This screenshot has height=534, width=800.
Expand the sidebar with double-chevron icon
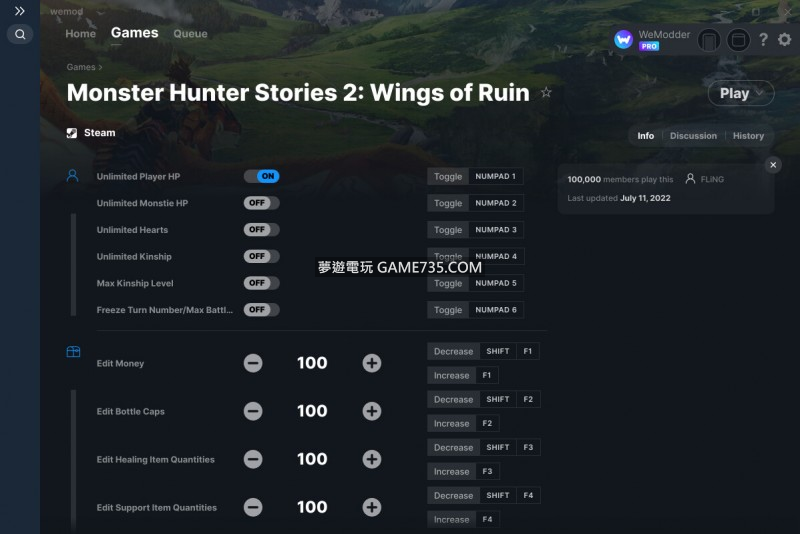click(19, 11)
